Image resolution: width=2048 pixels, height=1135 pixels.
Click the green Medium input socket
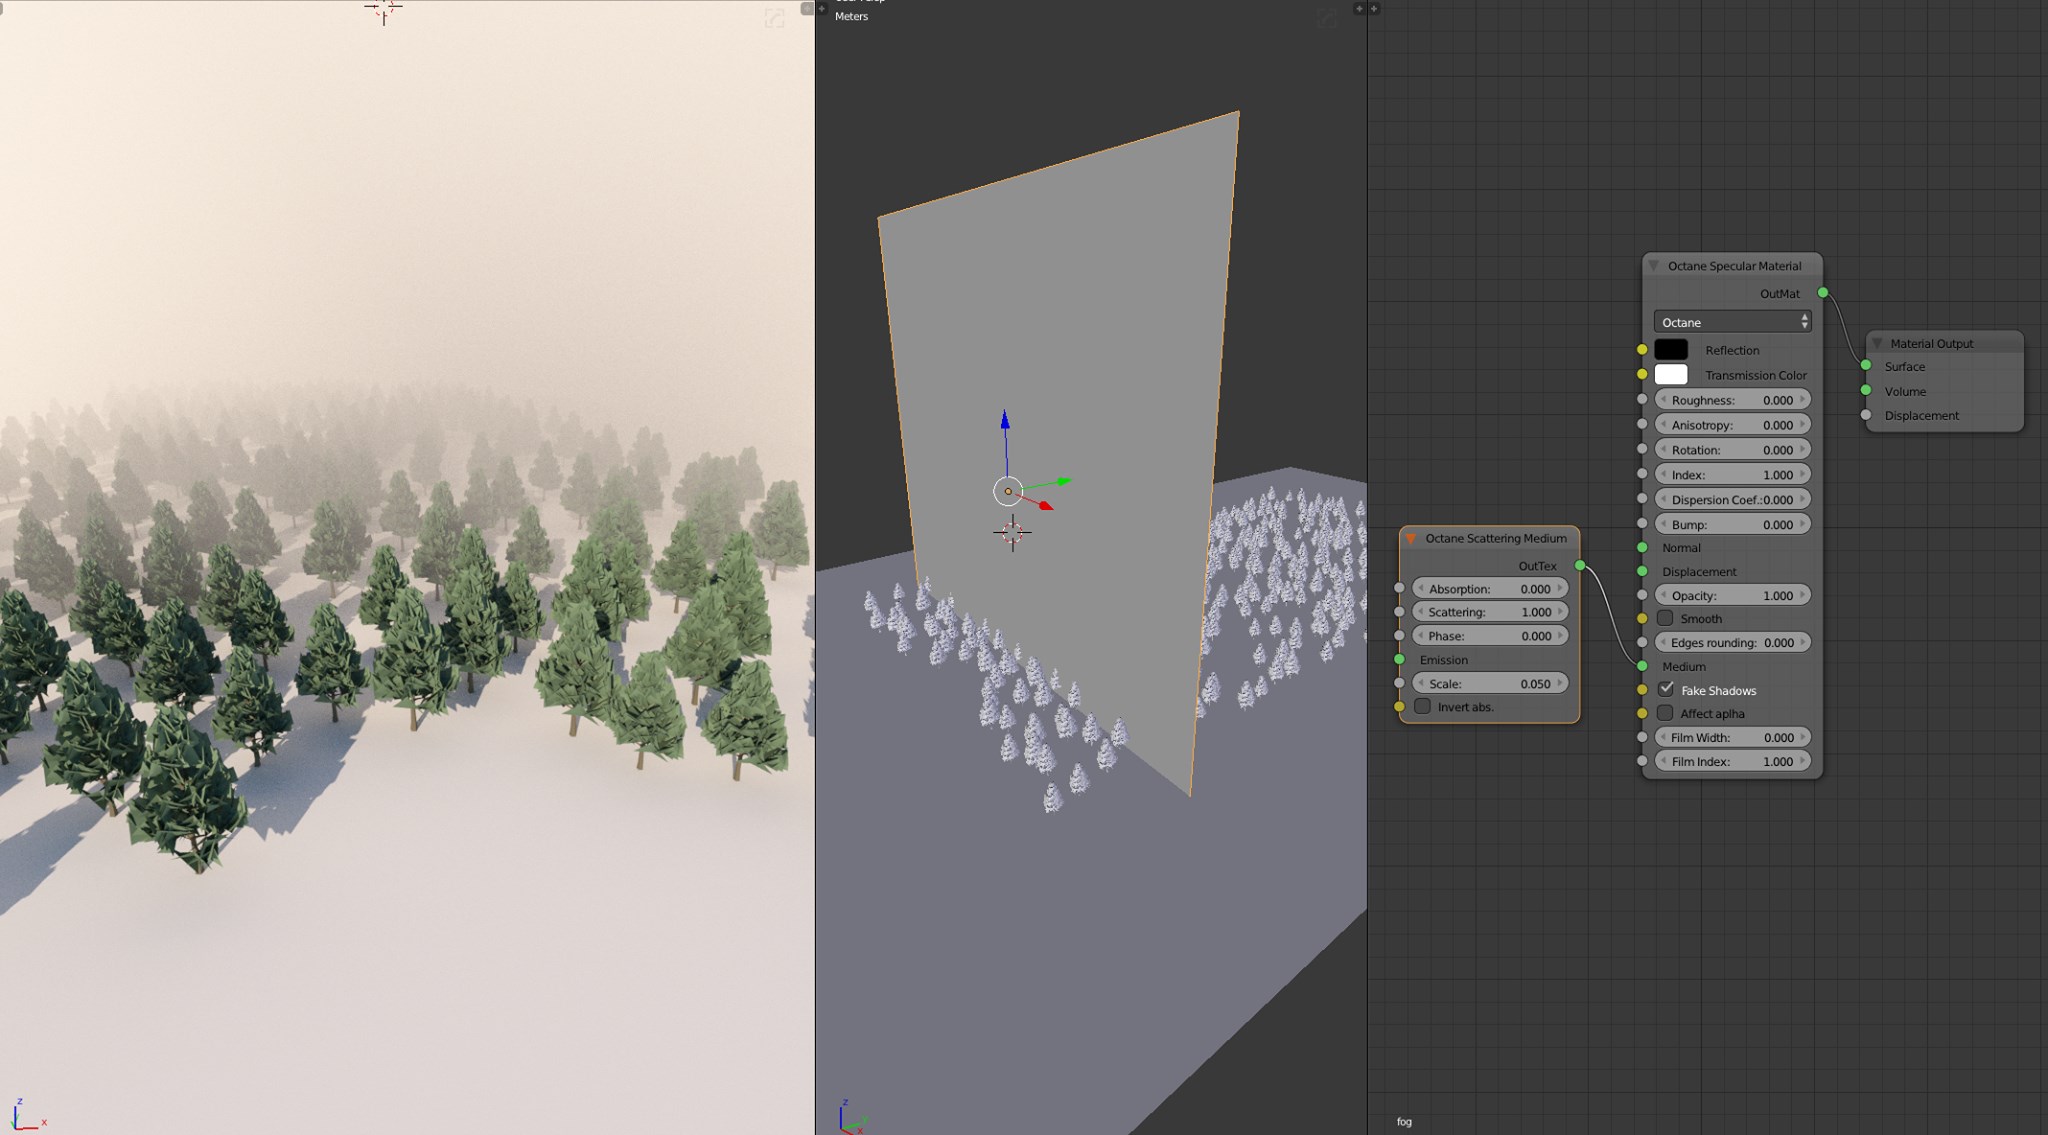click(1642, 666)
